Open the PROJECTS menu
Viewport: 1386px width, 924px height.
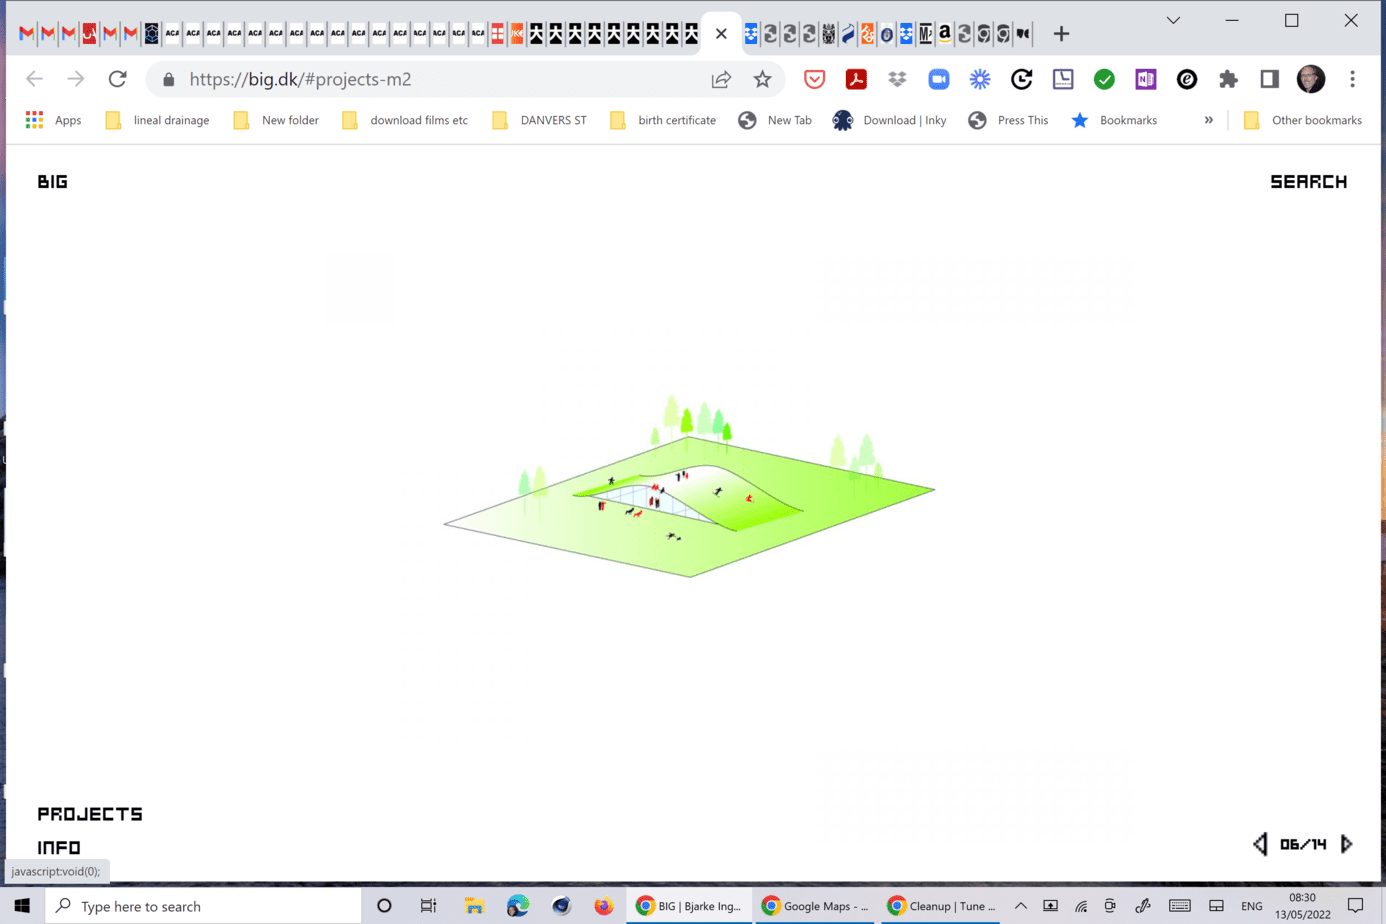[x=90, y=814]
